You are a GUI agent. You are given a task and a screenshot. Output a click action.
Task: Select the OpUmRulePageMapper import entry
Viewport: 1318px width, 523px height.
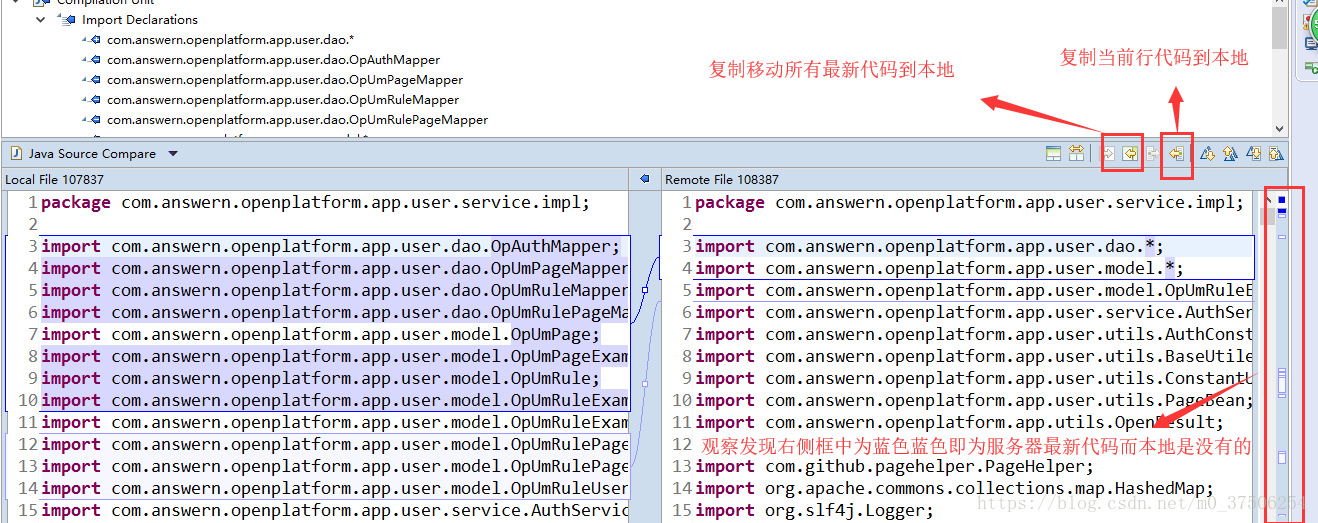297,120
